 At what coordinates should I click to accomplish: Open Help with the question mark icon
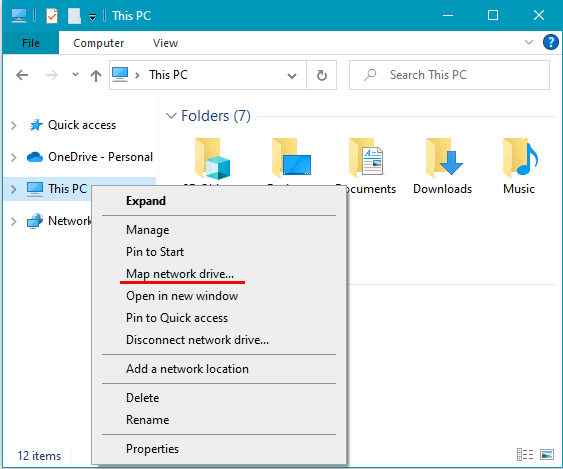coord(550,42)
